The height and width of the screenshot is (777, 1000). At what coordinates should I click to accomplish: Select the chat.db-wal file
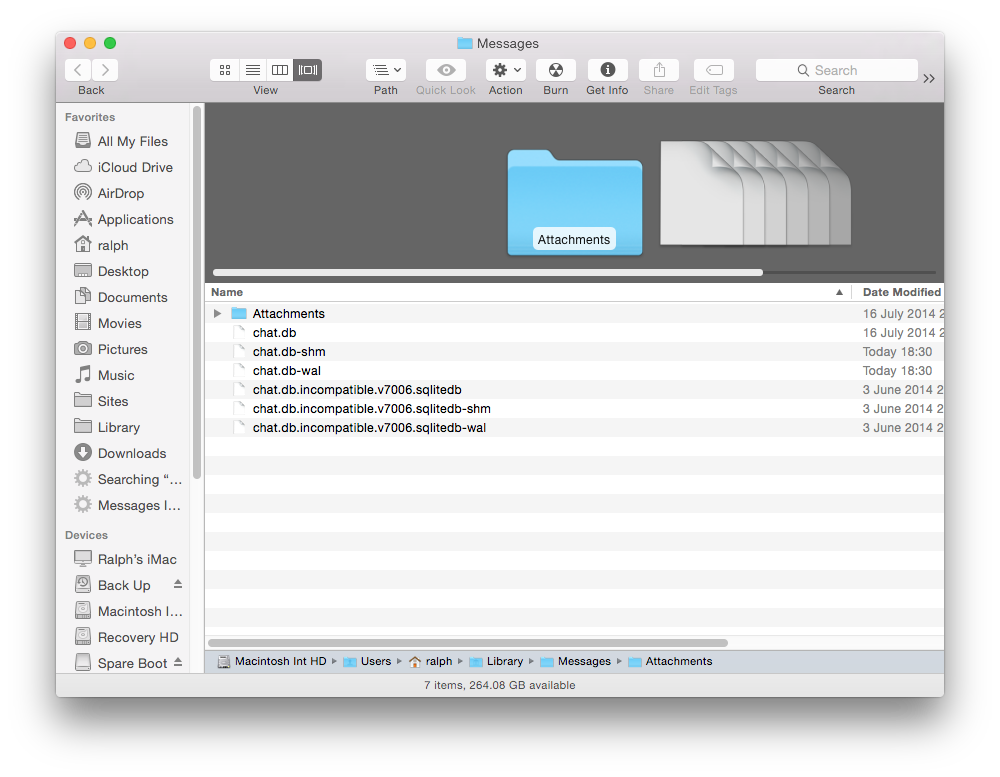[x=574, y=371]
